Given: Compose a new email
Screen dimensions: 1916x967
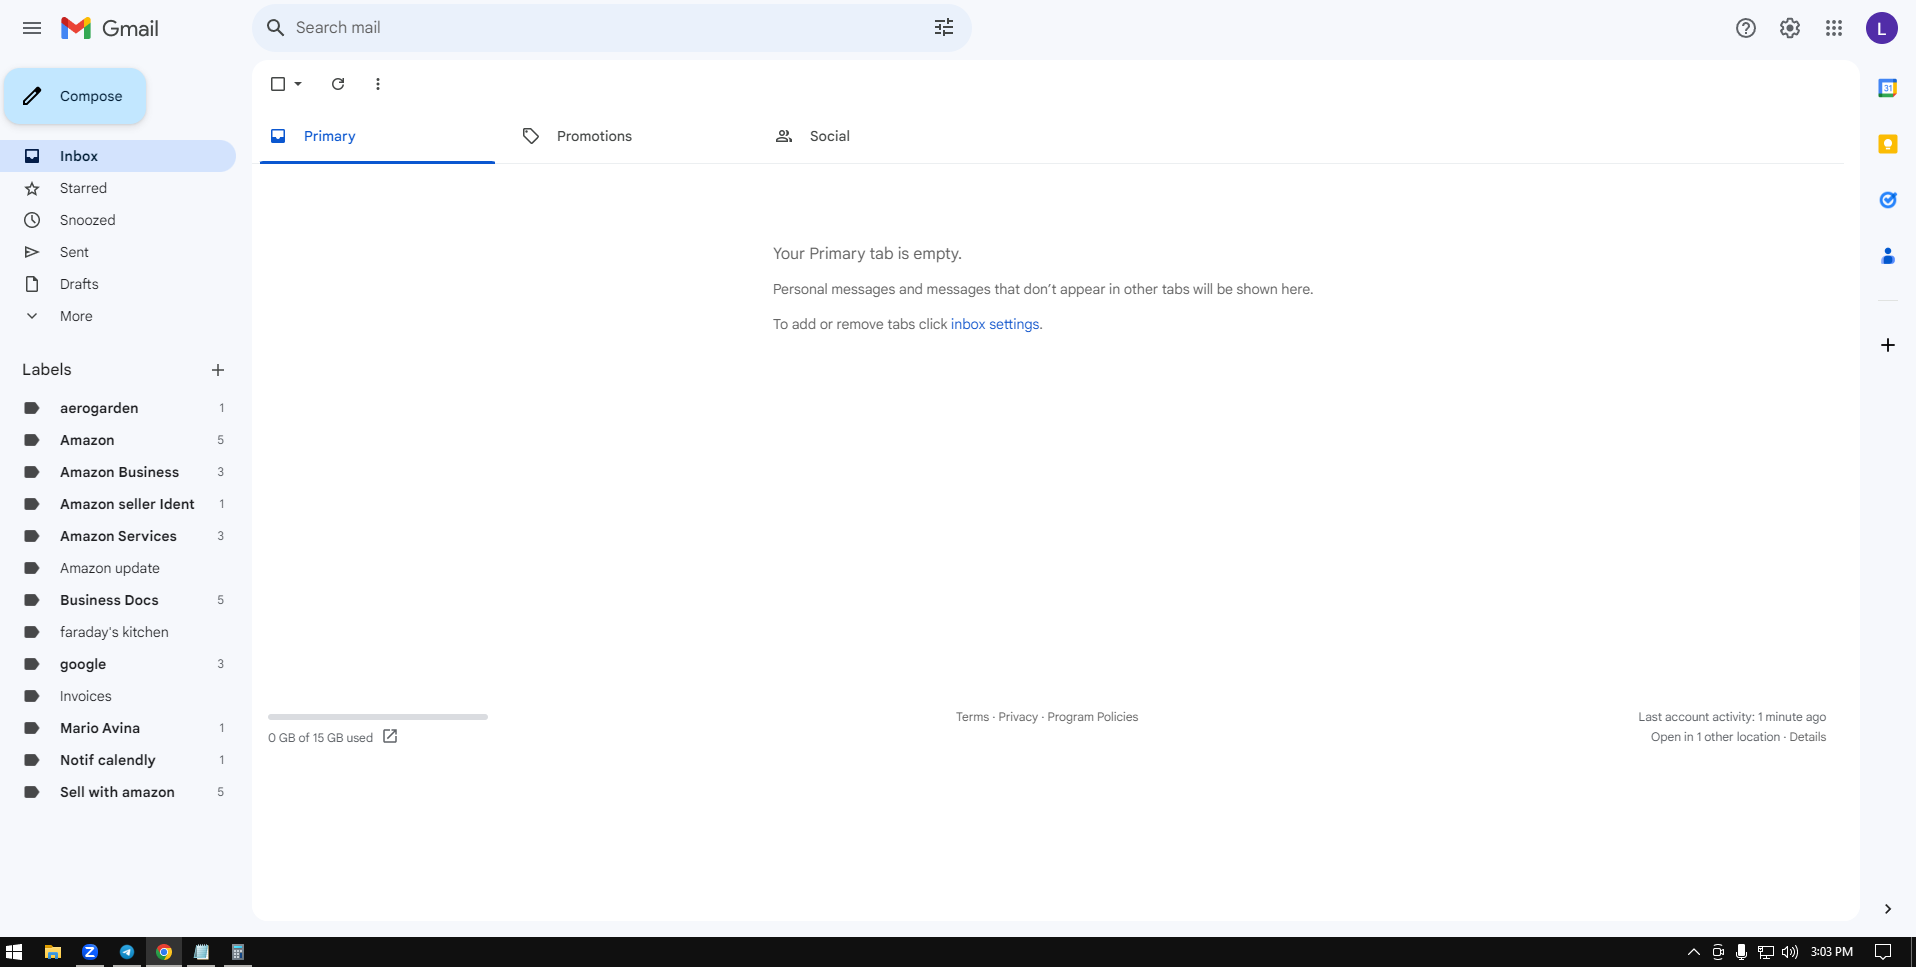Looking at the screenshot, I should [75, 96].
